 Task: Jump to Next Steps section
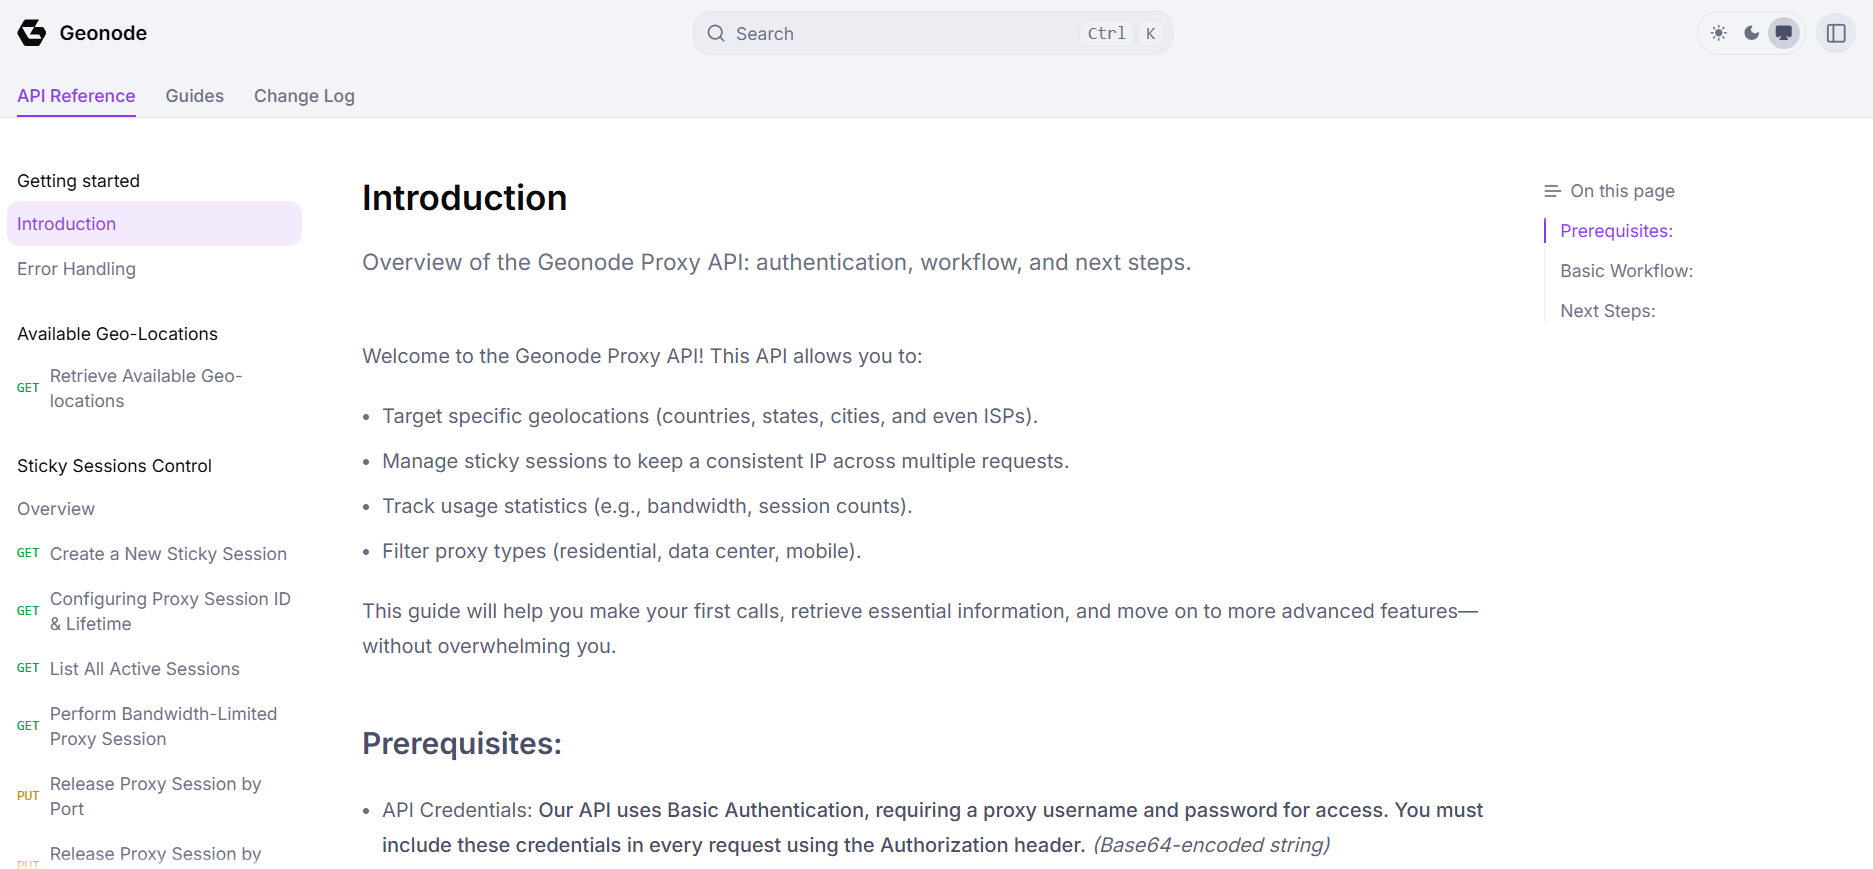[1607, 311]
